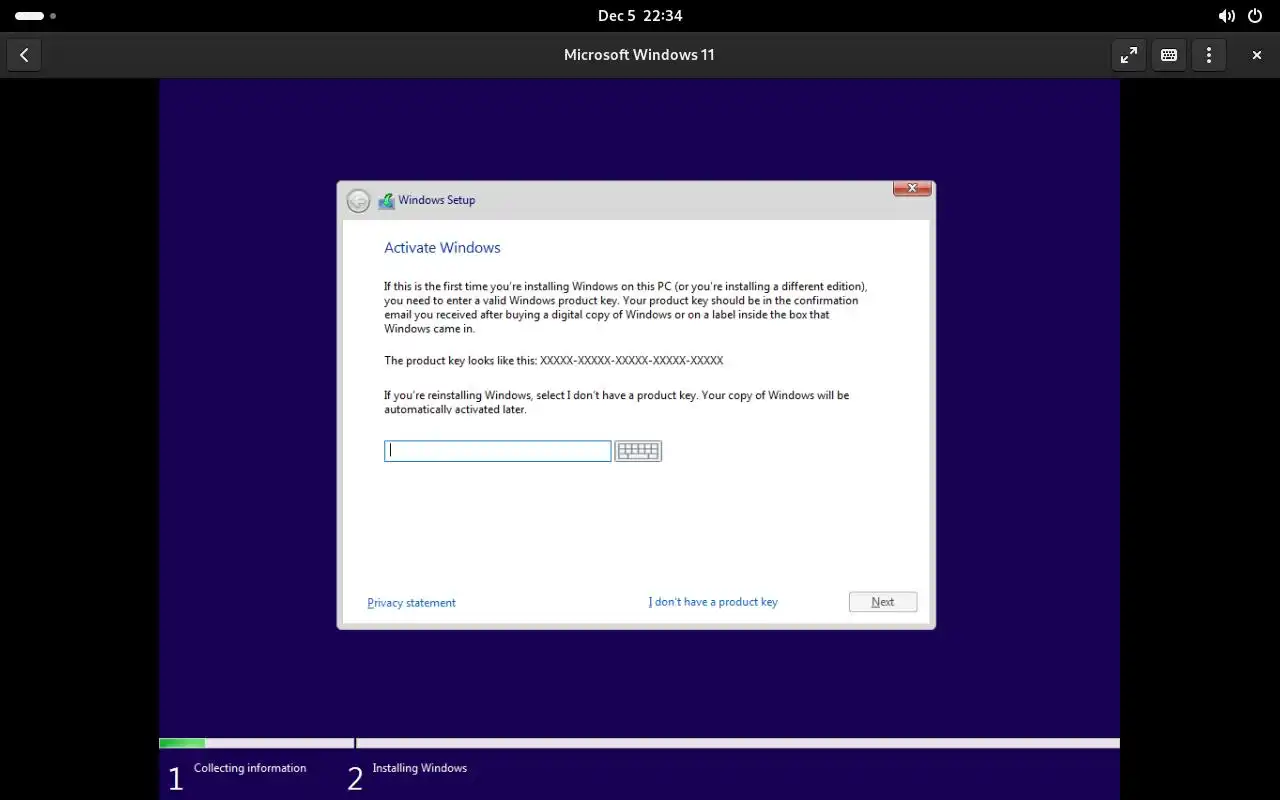Click the Next button
Screen dimensions: 1280x800
(x=883, y=602)
